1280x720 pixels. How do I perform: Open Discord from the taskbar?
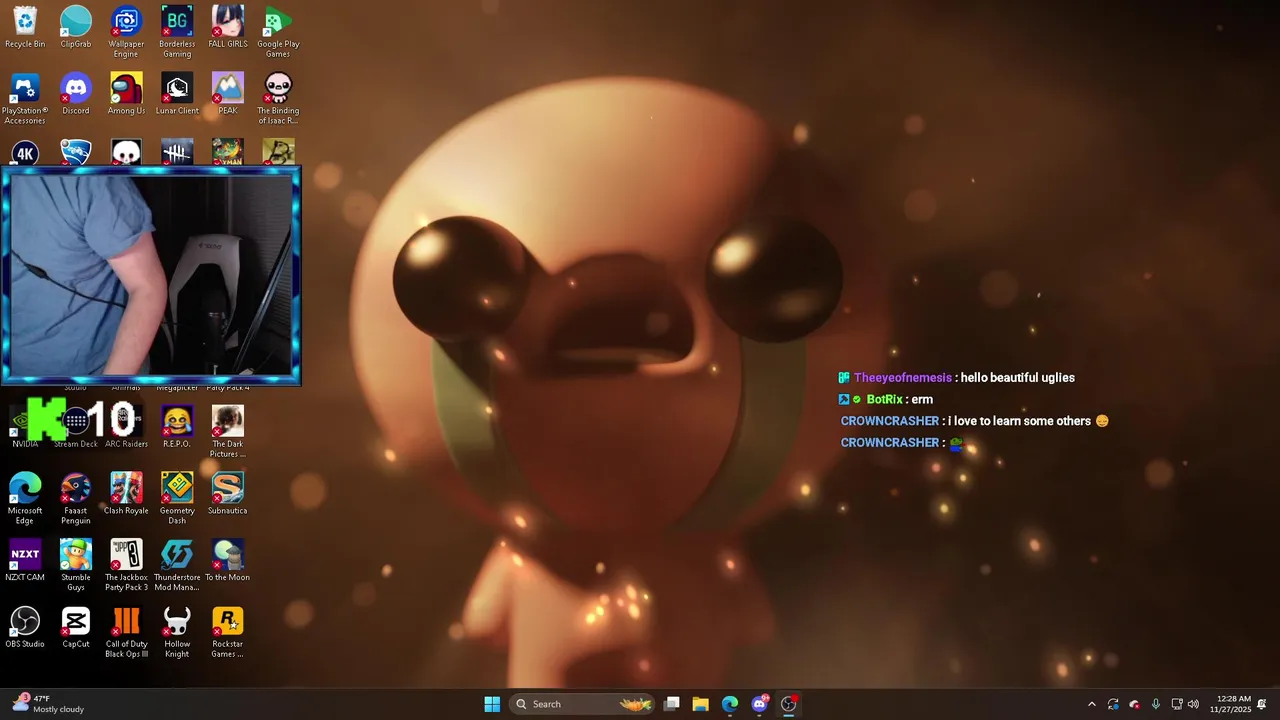759,704
